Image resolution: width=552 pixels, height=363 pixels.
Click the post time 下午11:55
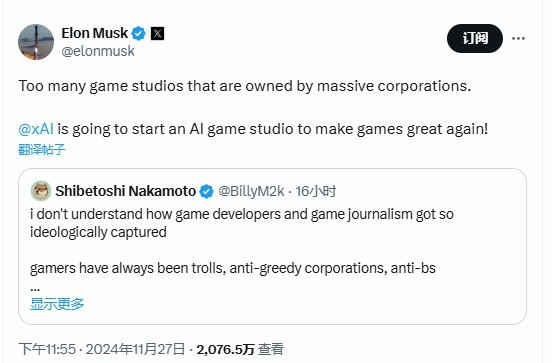[x=47, y=349]
